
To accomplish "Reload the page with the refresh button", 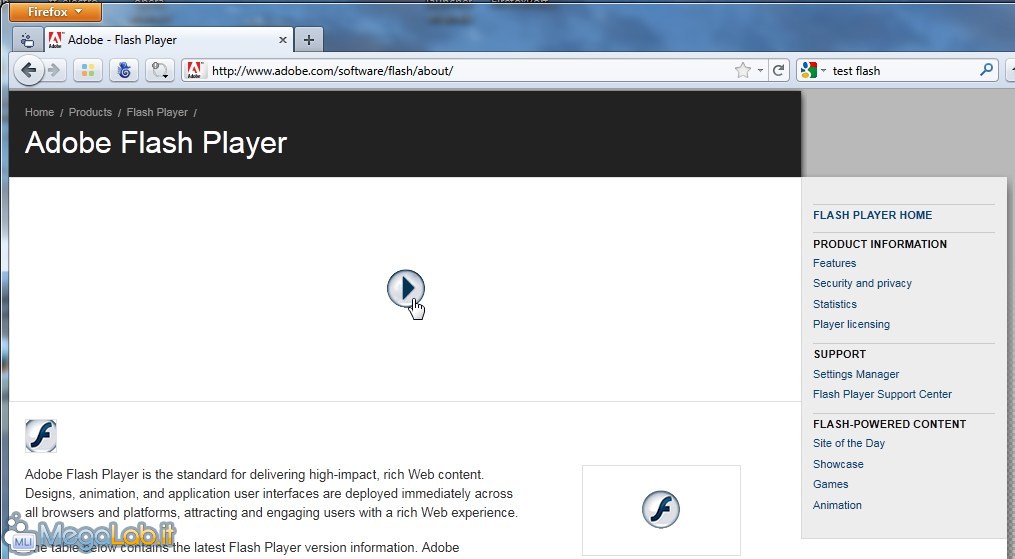I will tap(779, 70).
